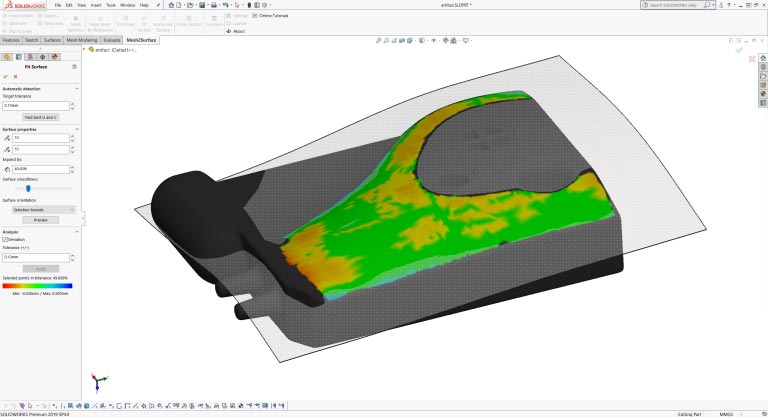Click the Target tolerance input field
The height and width of the screenshot is (417, 768).
pyautogui.click(x=36, y=105)
